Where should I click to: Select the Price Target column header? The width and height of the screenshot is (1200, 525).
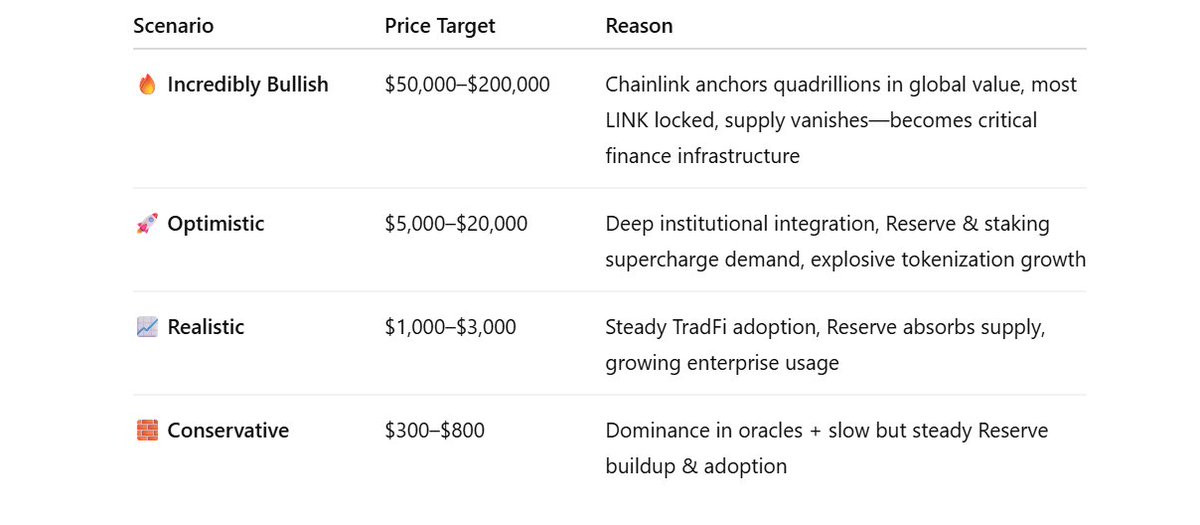pos(440,26)
